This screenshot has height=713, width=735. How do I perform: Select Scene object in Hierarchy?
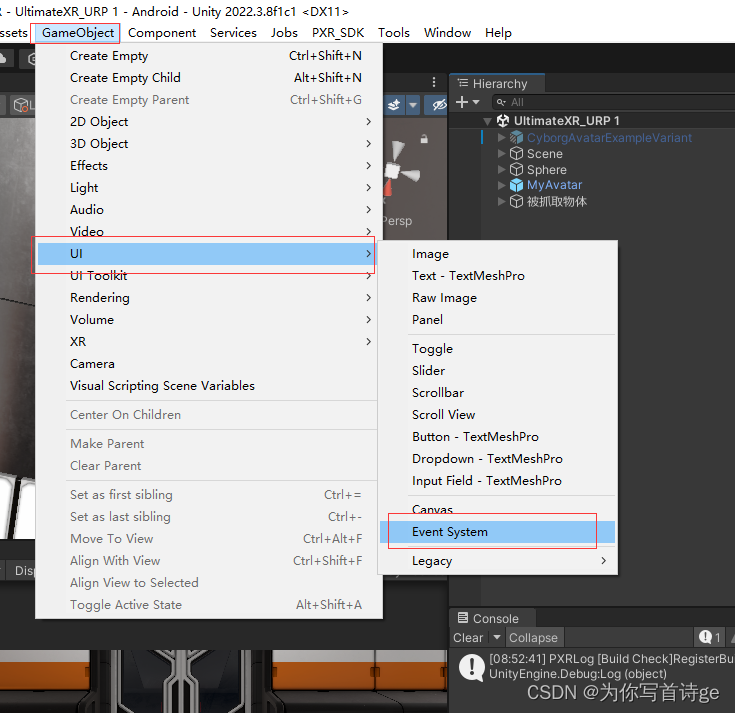(x=544, y=154)
